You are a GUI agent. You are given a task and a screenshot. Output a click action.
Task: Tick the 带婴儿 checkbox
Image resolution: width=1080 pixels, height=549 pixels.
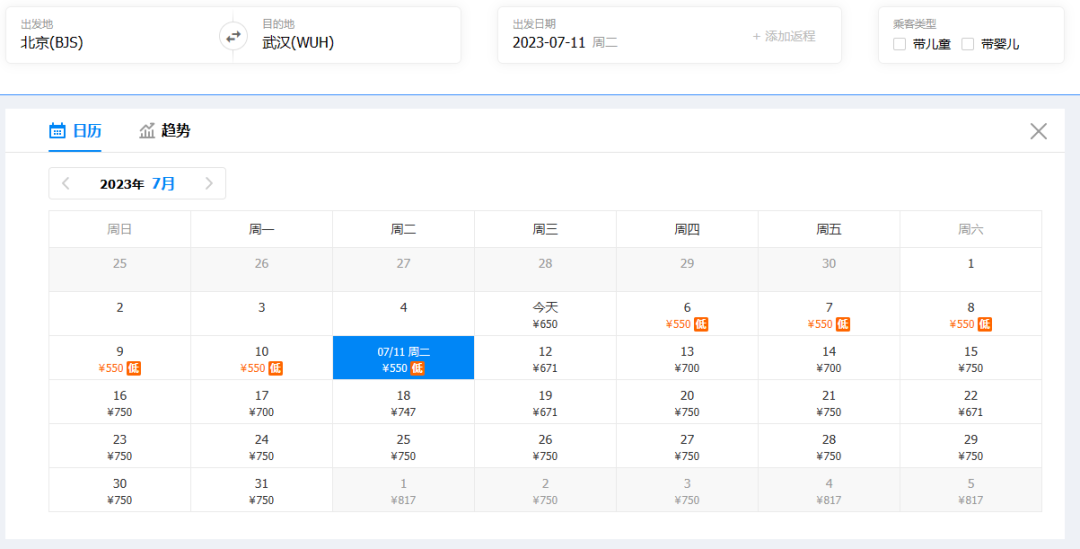coord(967,44)
